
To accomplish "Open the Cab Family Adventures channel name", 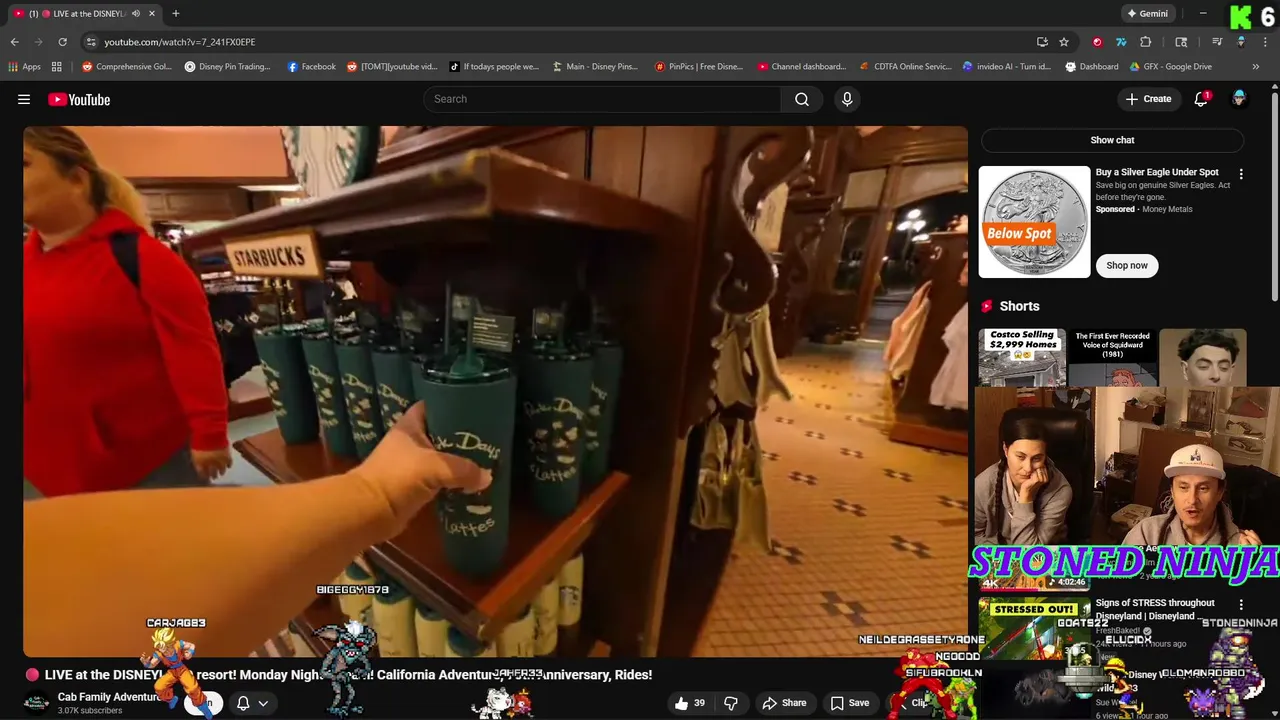I will (109, 697).
